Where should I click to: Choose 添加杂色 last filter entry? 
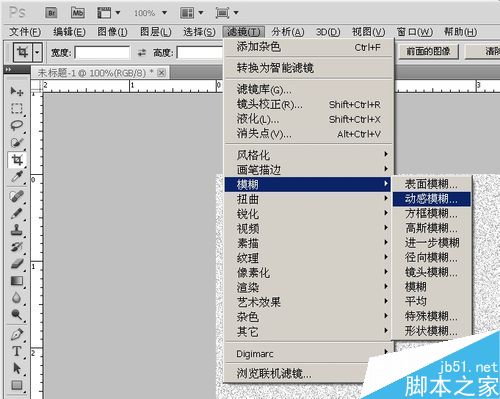308,47
